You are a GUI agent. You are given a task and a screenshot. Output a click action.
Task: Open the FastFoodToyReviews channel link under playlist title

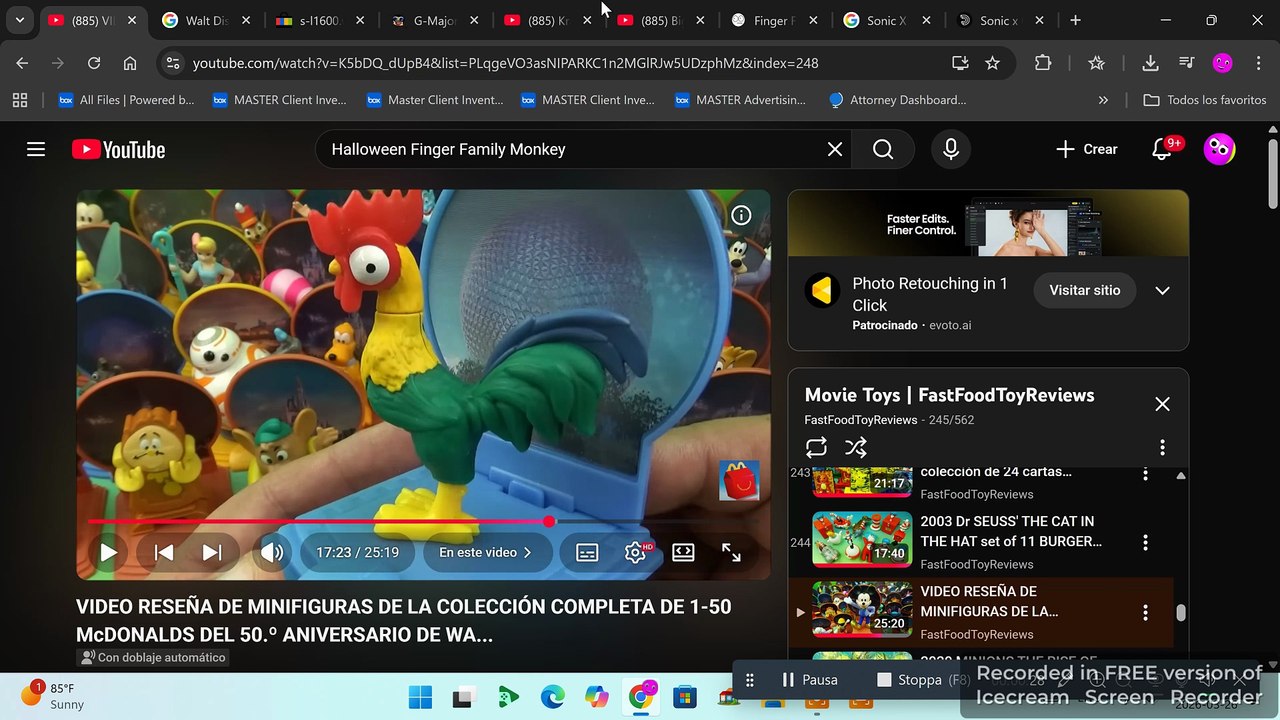[861, 420]
